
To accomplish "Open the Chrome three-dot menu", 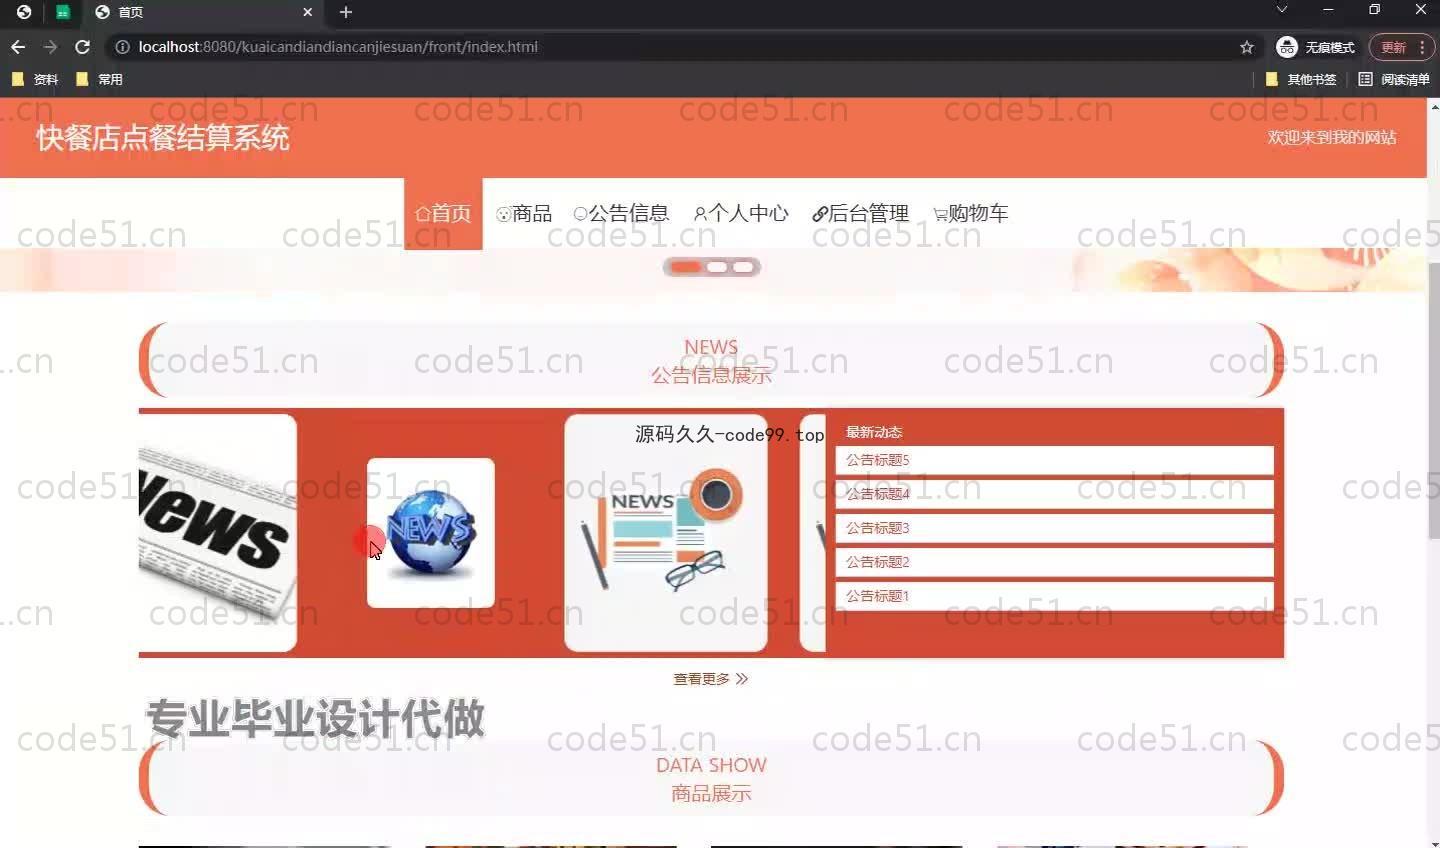I will point(1422,47).
